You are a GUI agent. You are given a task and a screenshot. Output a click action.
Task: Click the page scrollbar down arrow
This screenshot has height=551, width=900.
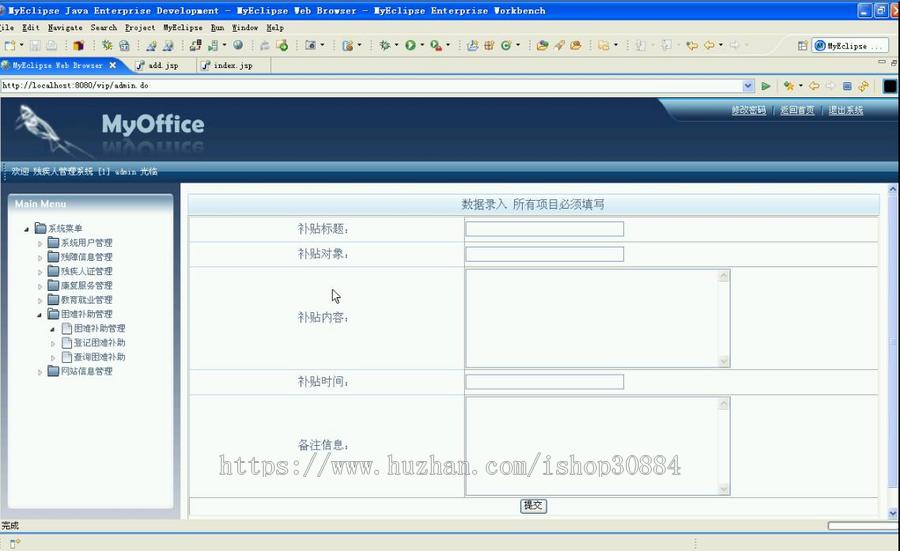tap(893, 513)
